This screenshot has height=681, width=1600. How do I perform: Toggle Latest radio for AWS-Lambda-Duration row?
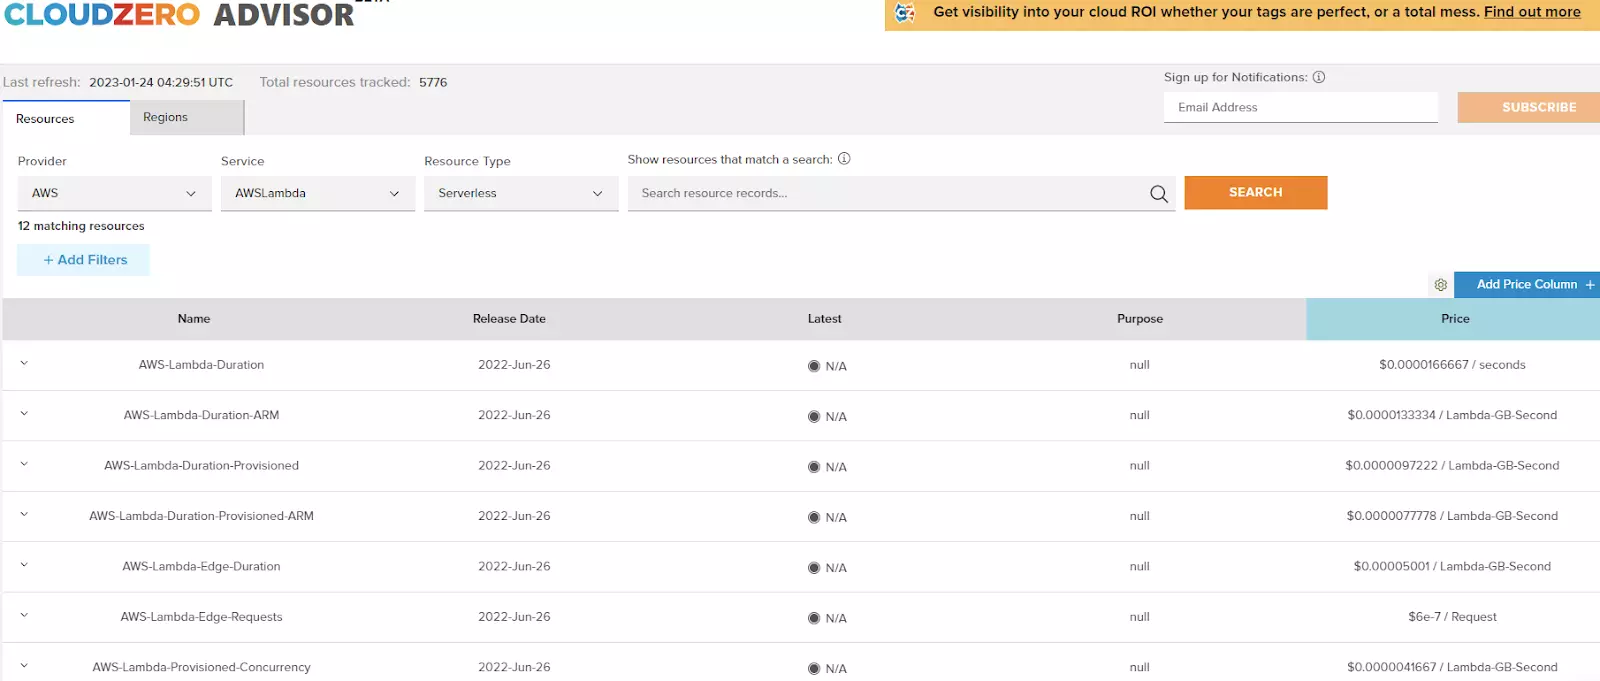814,366
